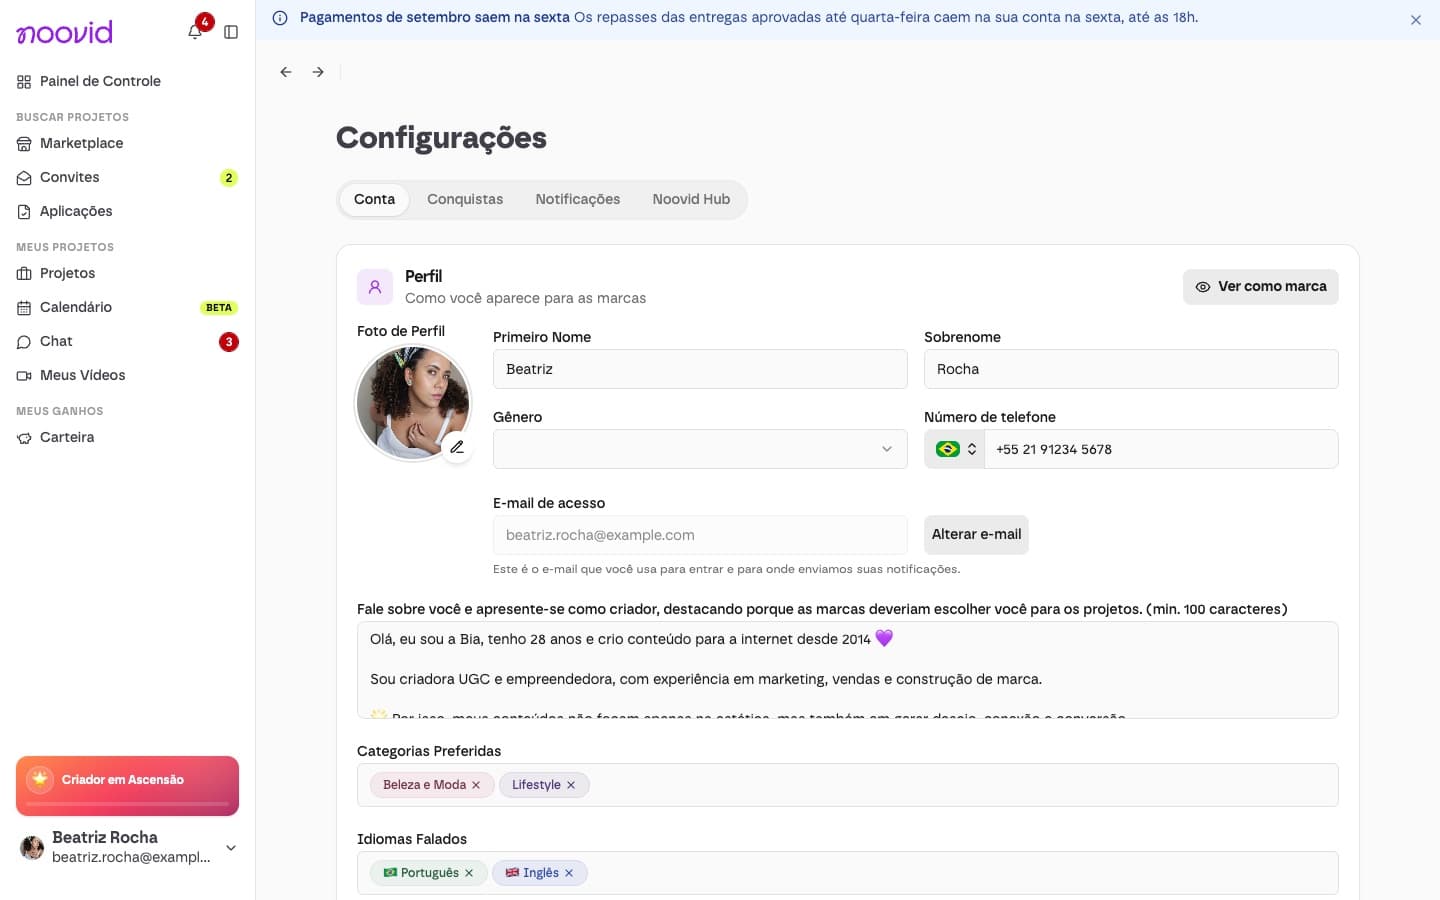Click Ver como marca button

click(1260, 287)
